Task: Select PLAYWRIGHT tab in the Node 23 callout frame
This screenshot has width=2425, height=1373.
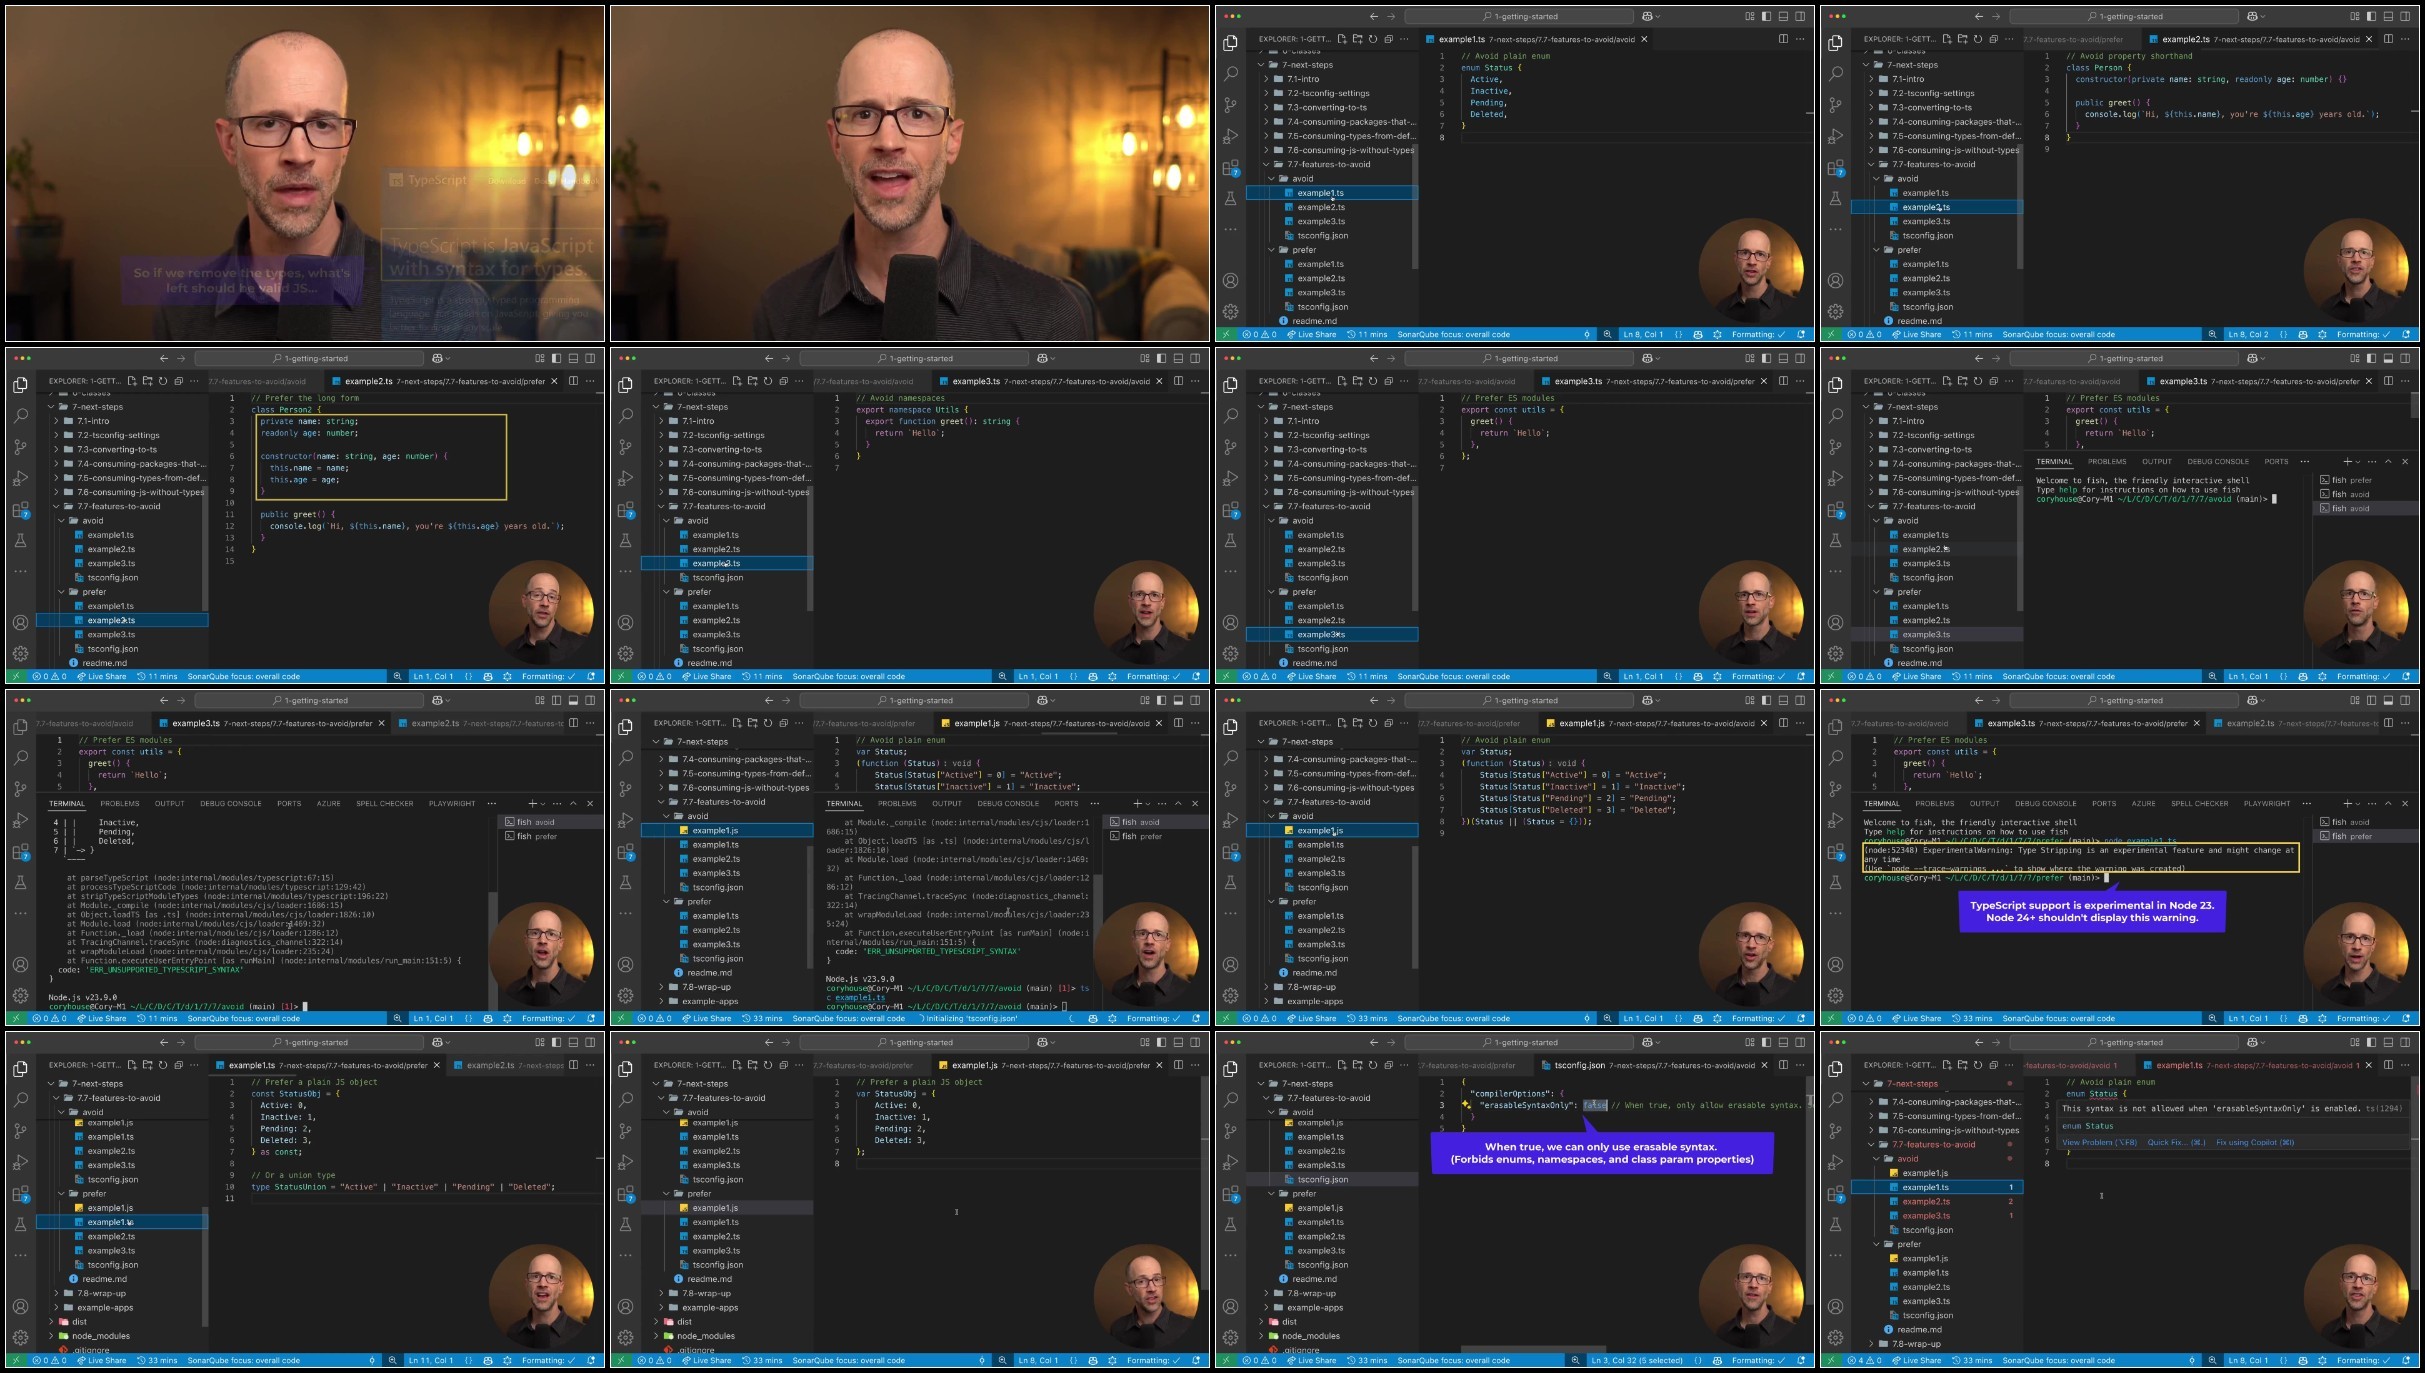Action: [x=2266, y=804]
